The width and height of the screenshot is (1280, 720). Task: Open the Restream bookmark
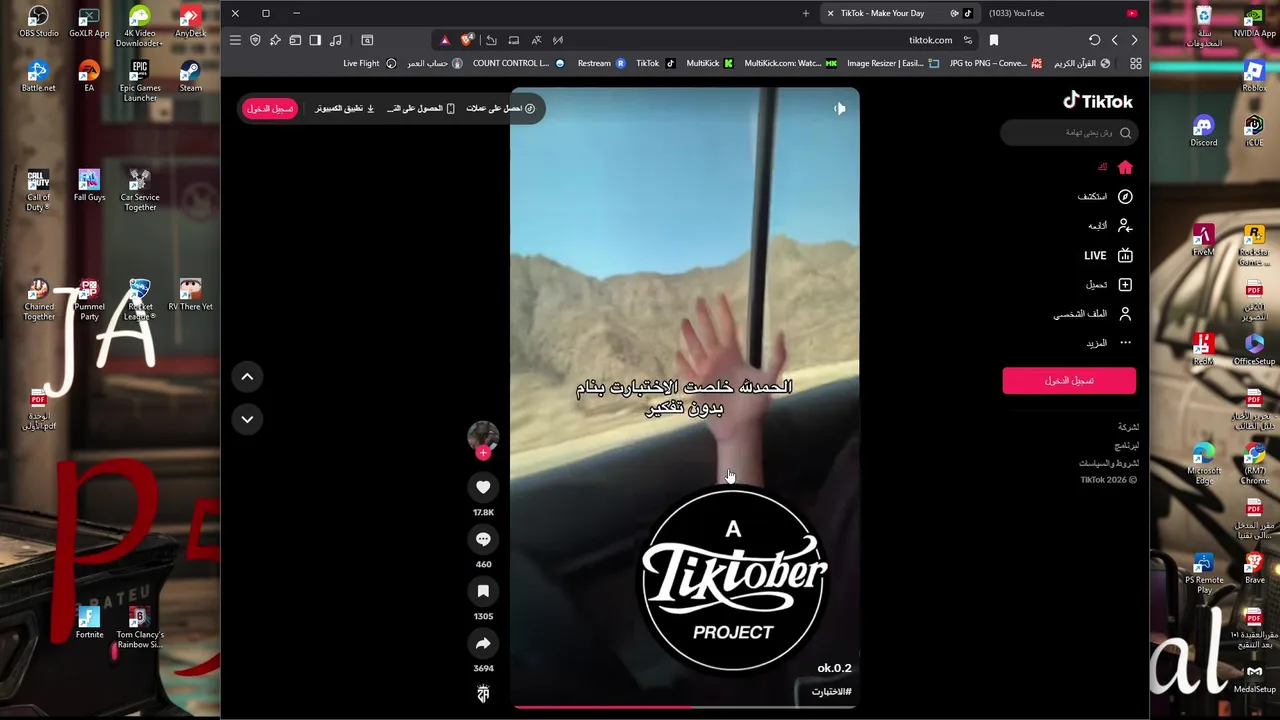[x=601, y=63]
